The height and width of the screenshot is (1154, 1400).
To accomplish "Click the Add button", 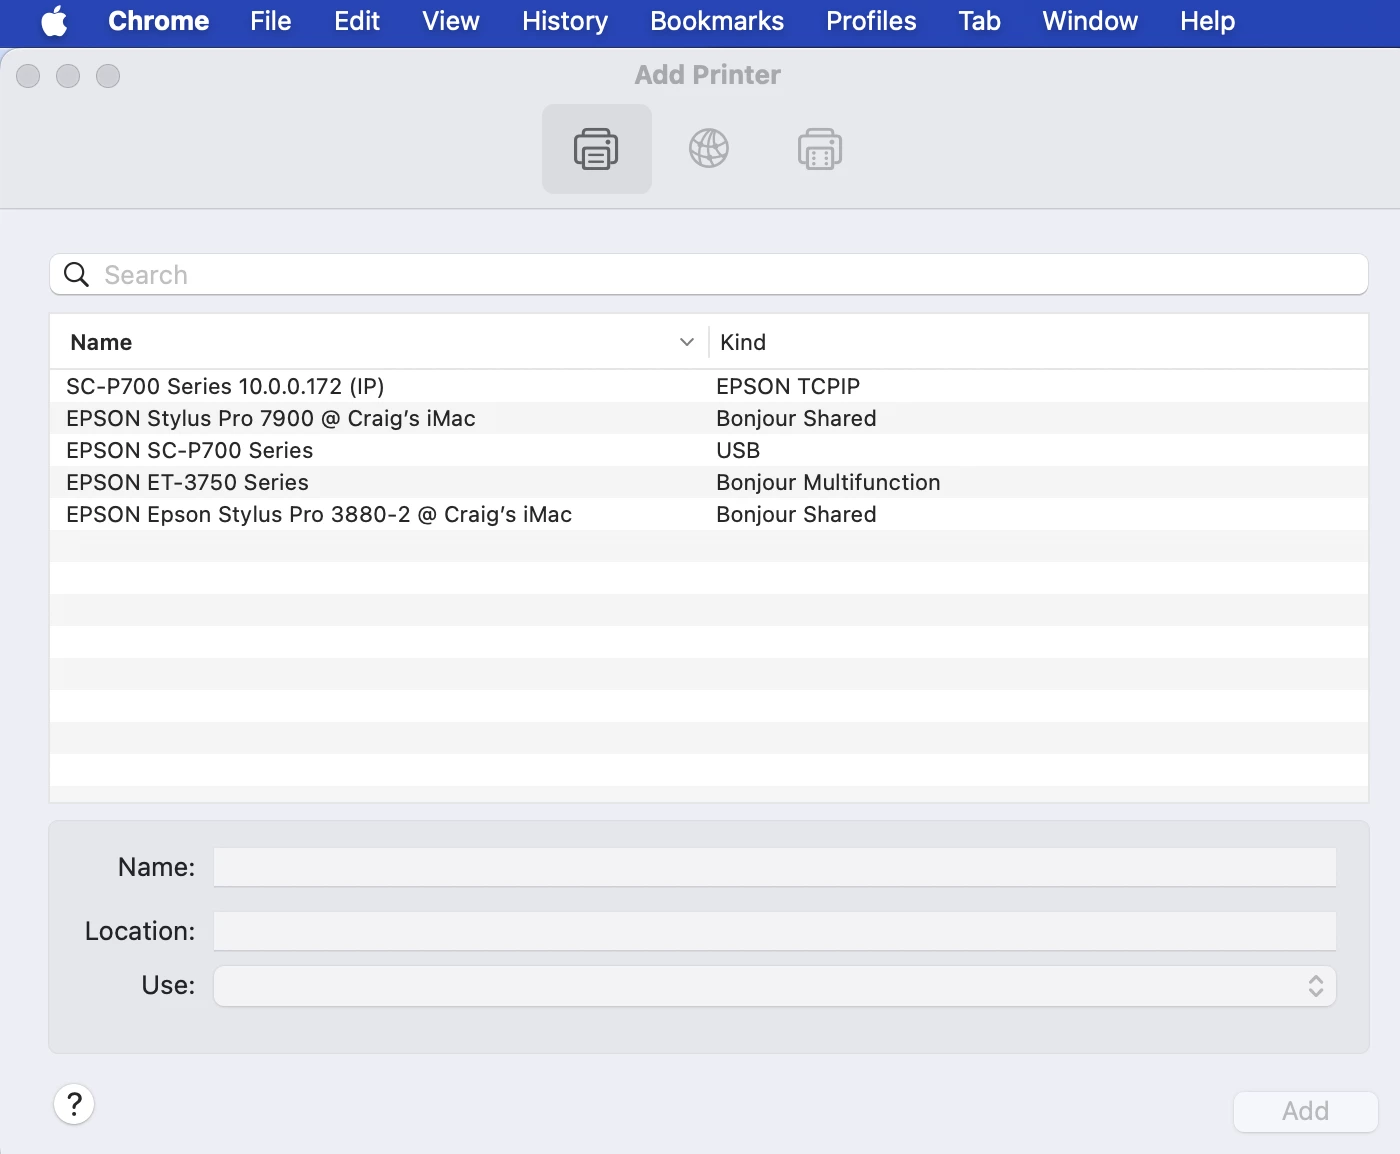I will point(1306,1111).
